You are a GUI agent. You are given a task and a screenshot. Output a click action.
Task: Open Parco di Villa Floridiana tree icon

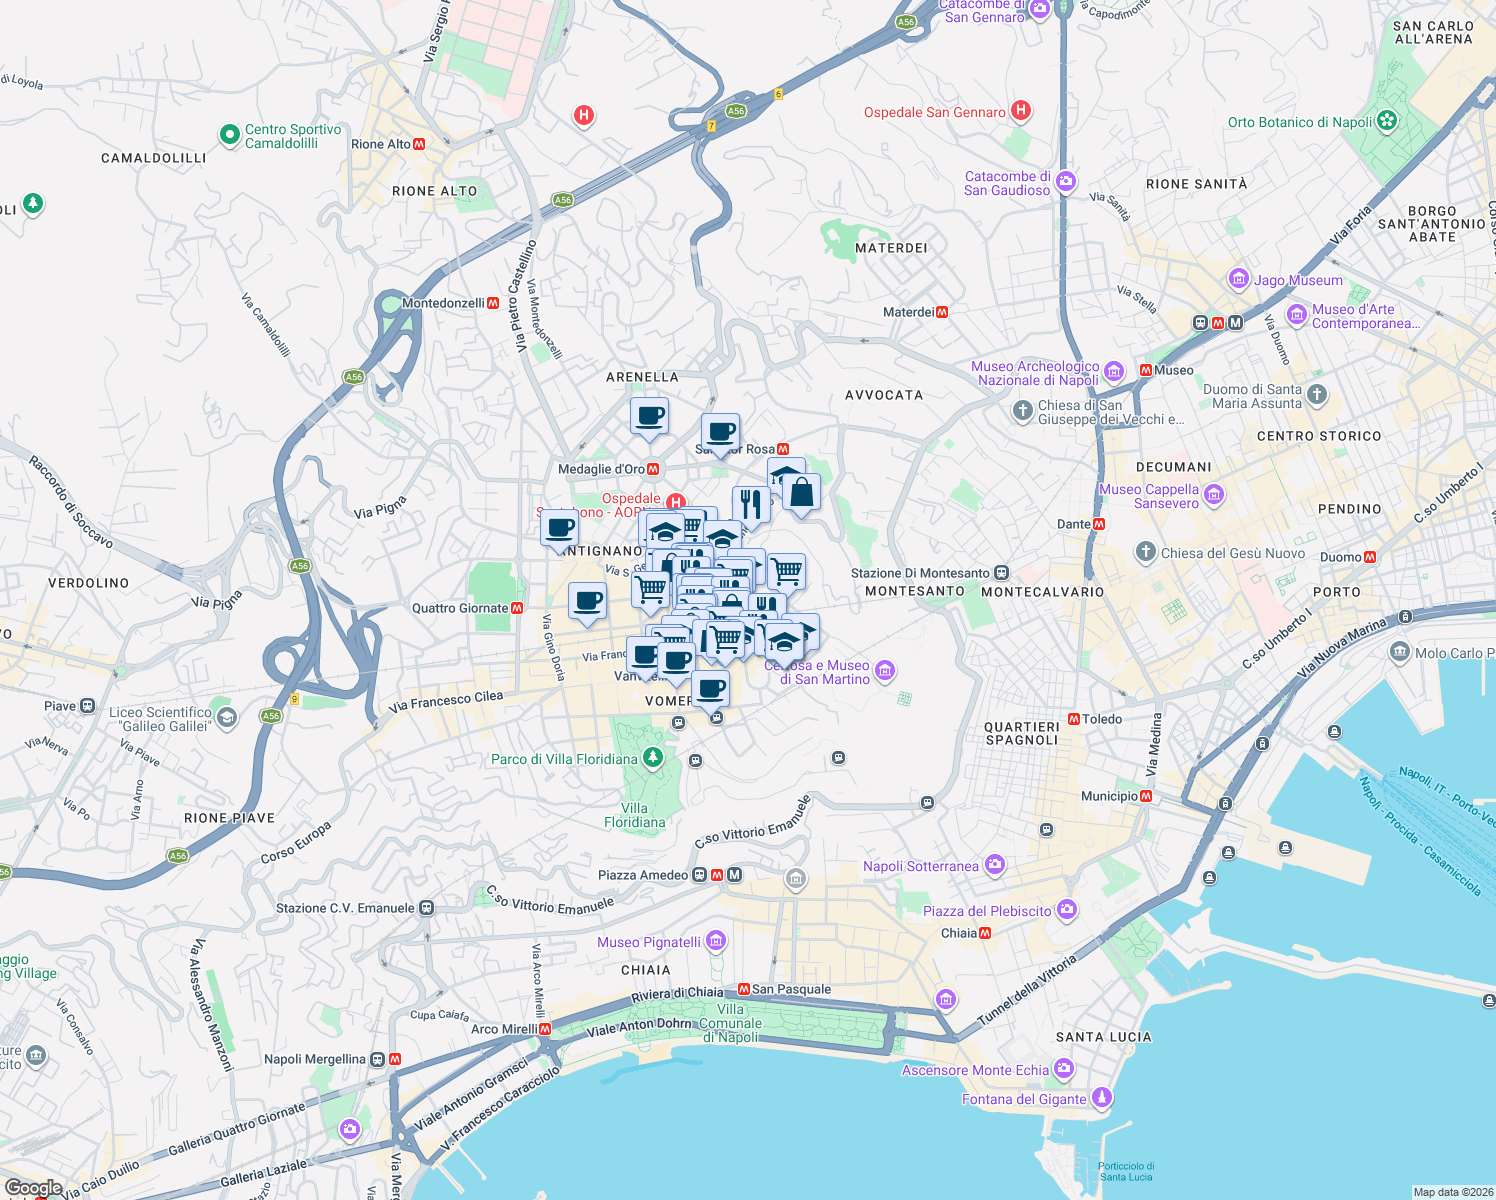(x=652, y=758)
